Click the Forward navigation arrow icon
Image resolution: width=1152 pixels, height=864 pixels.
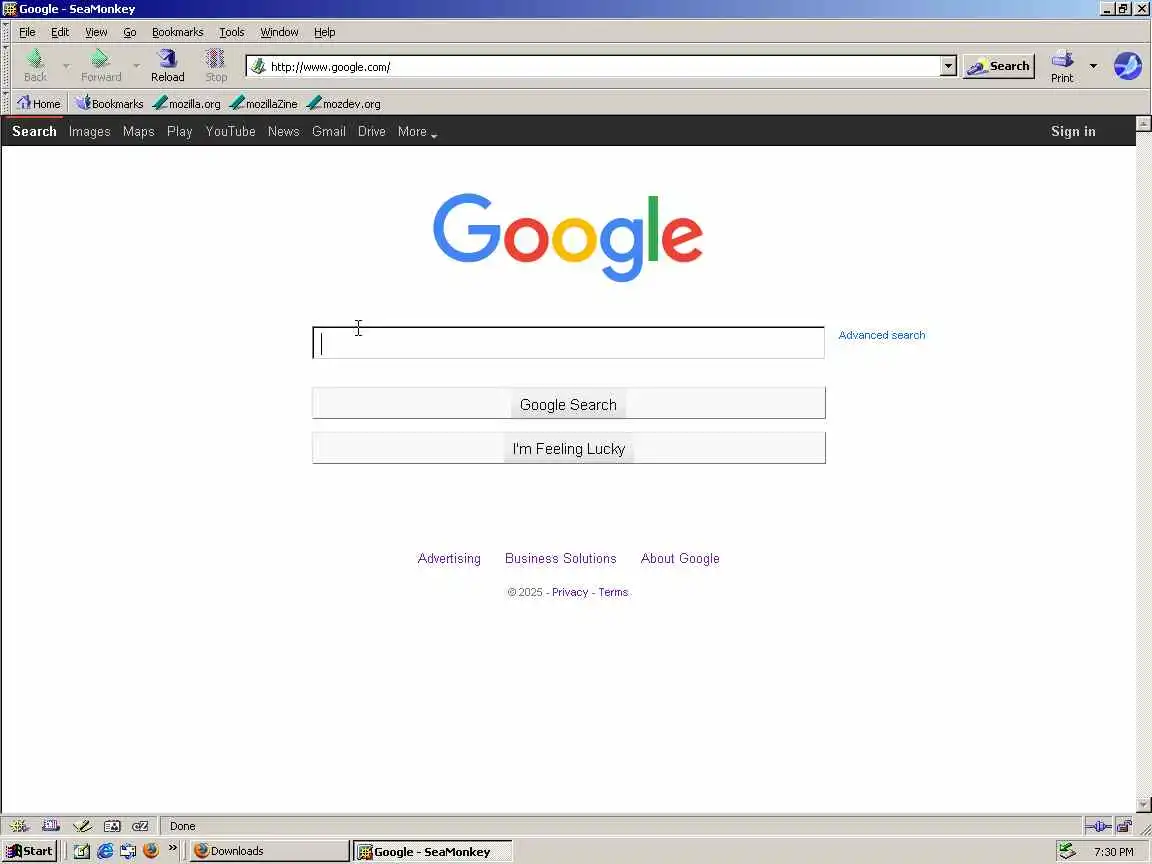point(100,59)
